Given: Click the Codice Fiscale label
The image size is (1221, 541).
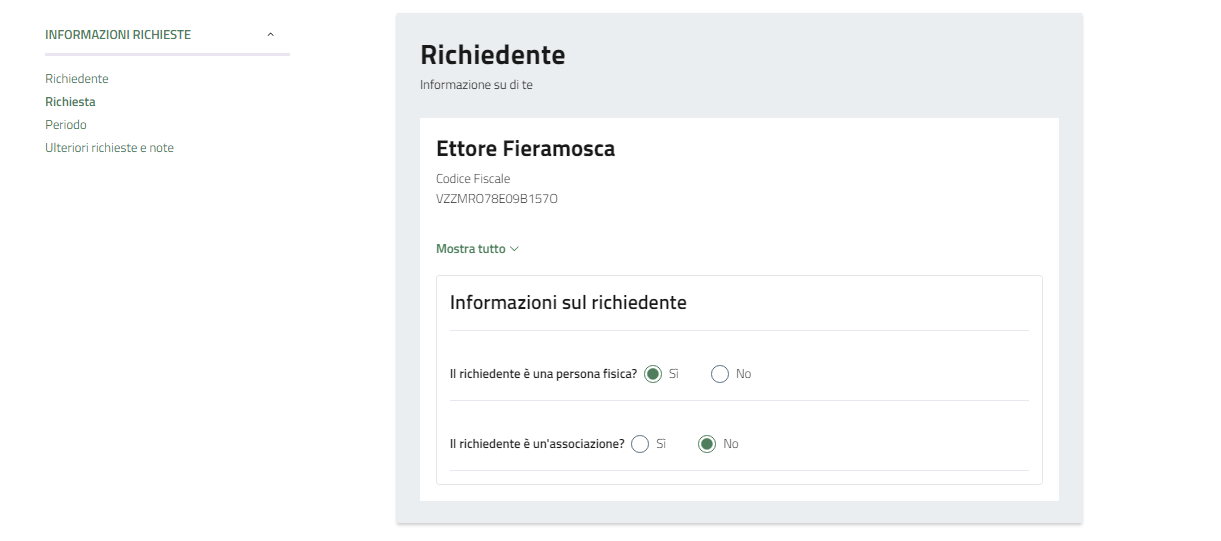Looking at the screenshot, I should [473, 179].
